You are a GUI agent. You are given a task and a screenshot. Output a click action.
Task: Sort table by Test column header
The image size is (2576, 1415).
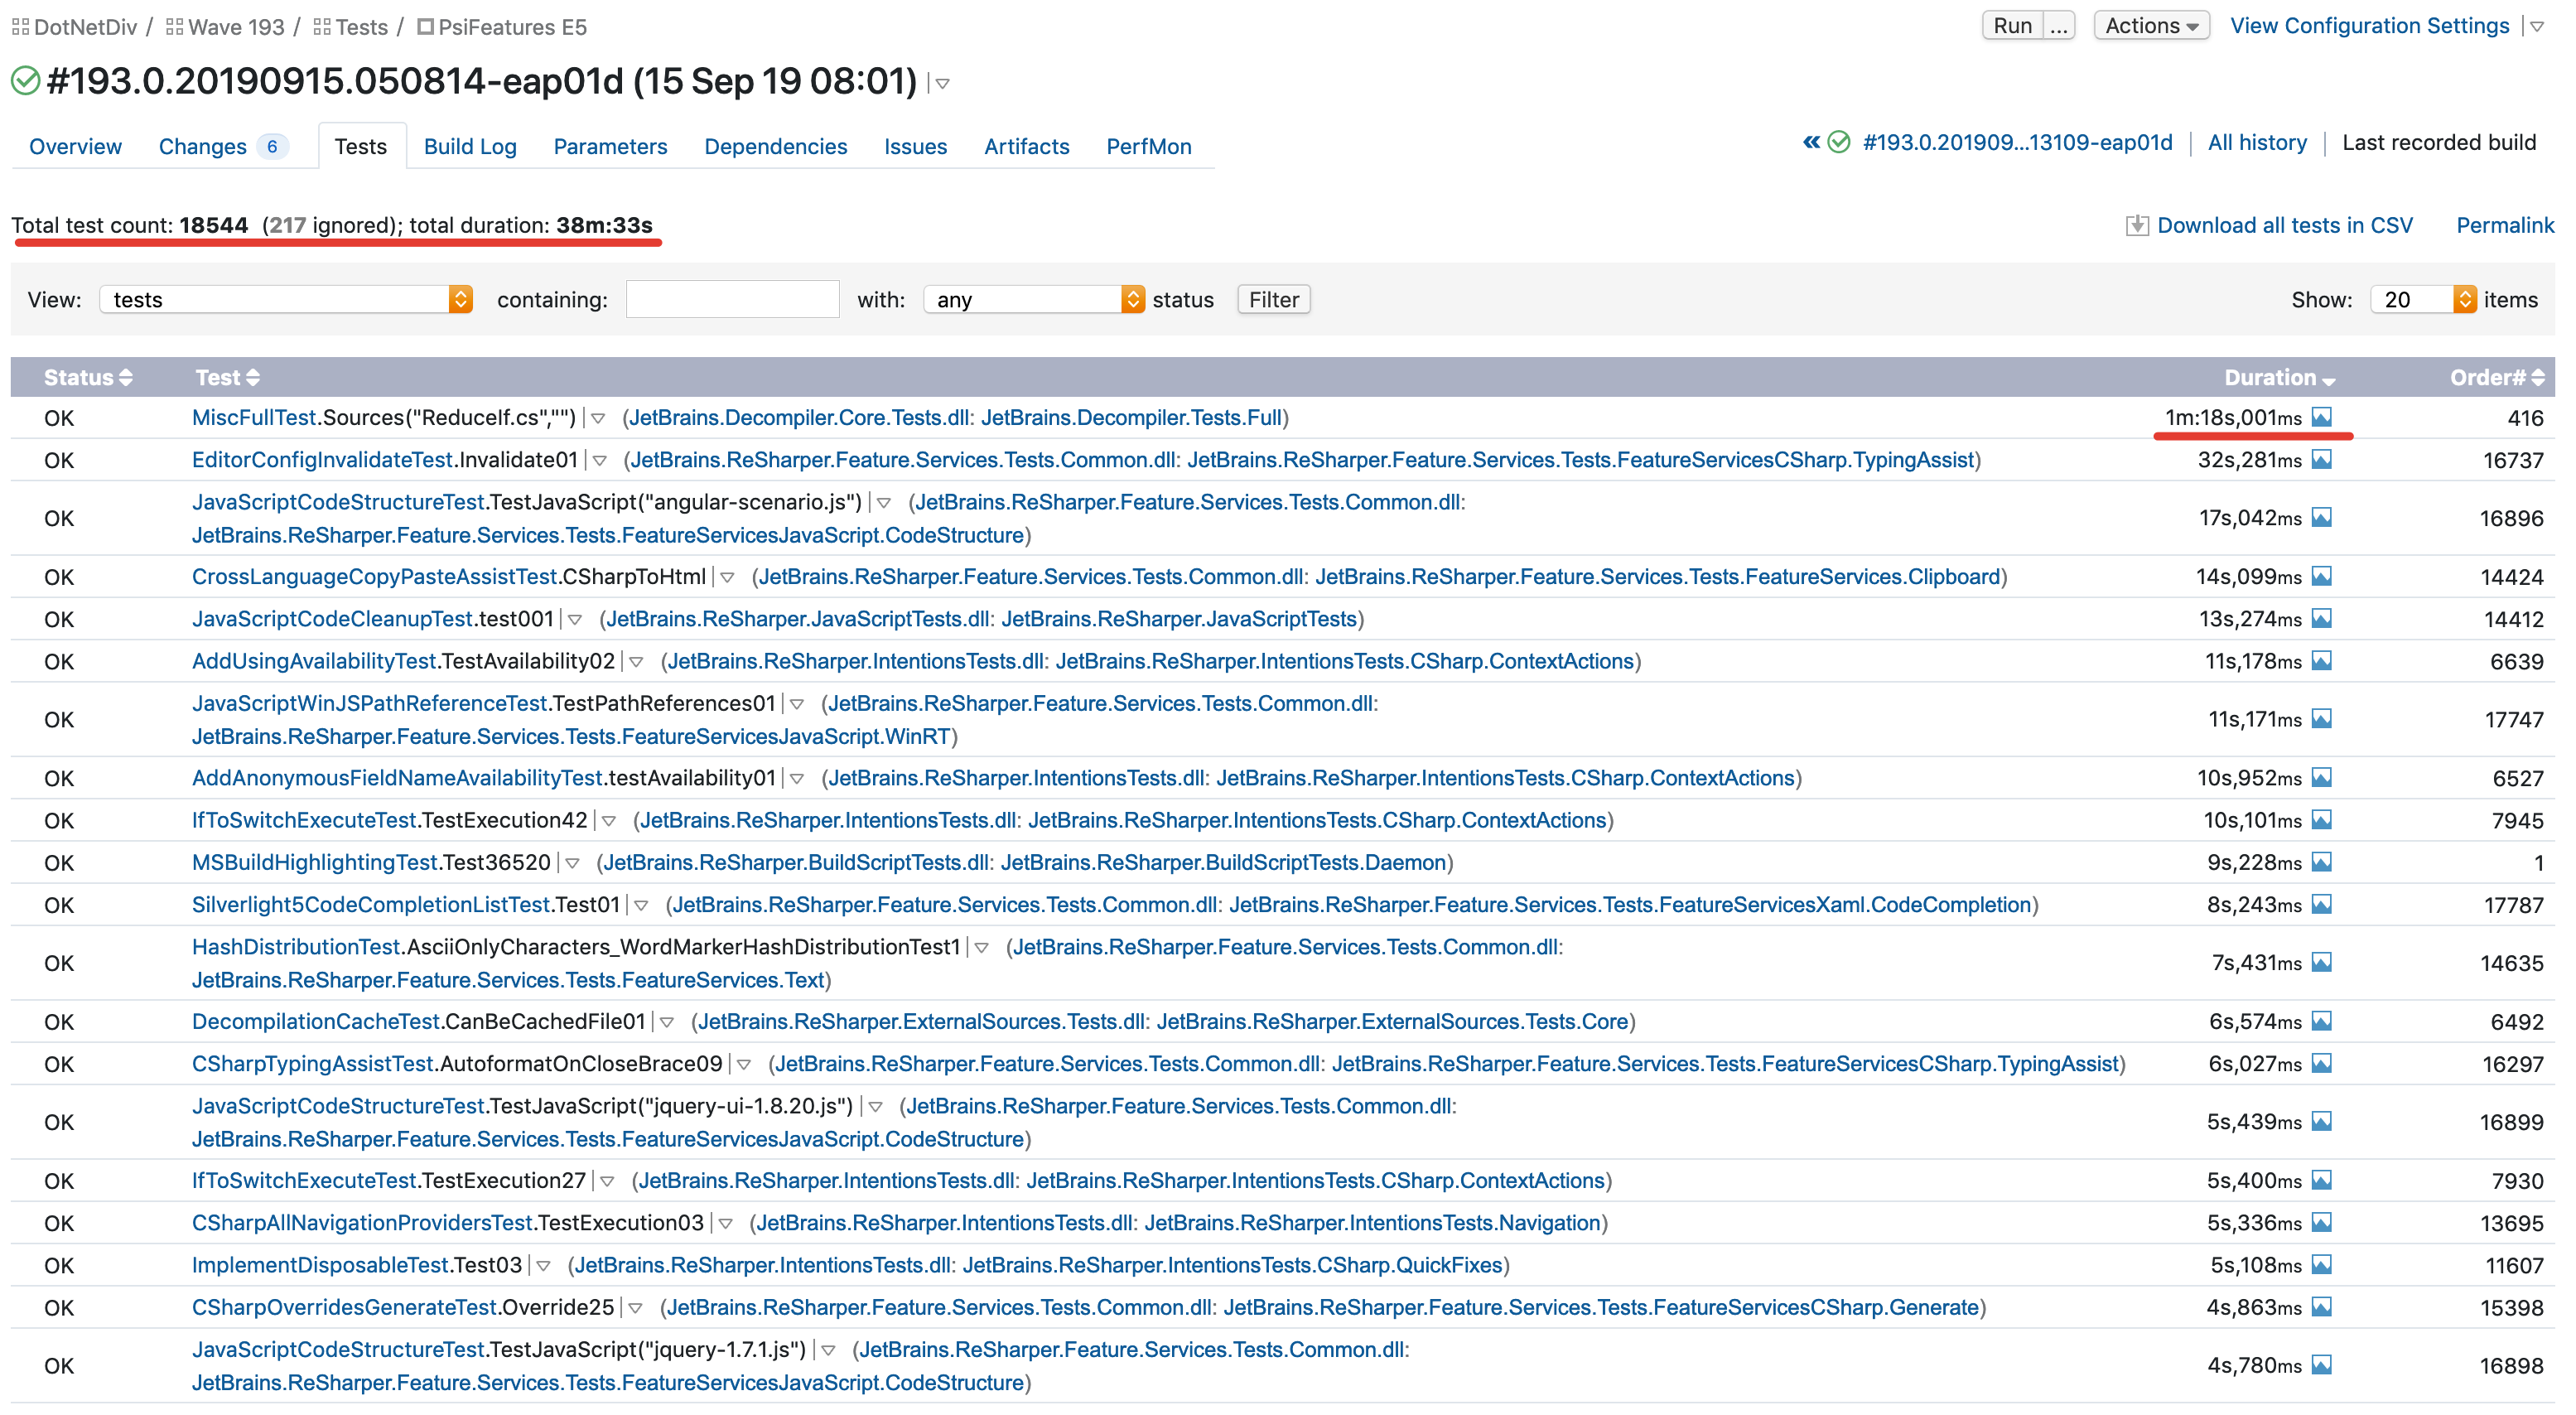click(227, 377)
